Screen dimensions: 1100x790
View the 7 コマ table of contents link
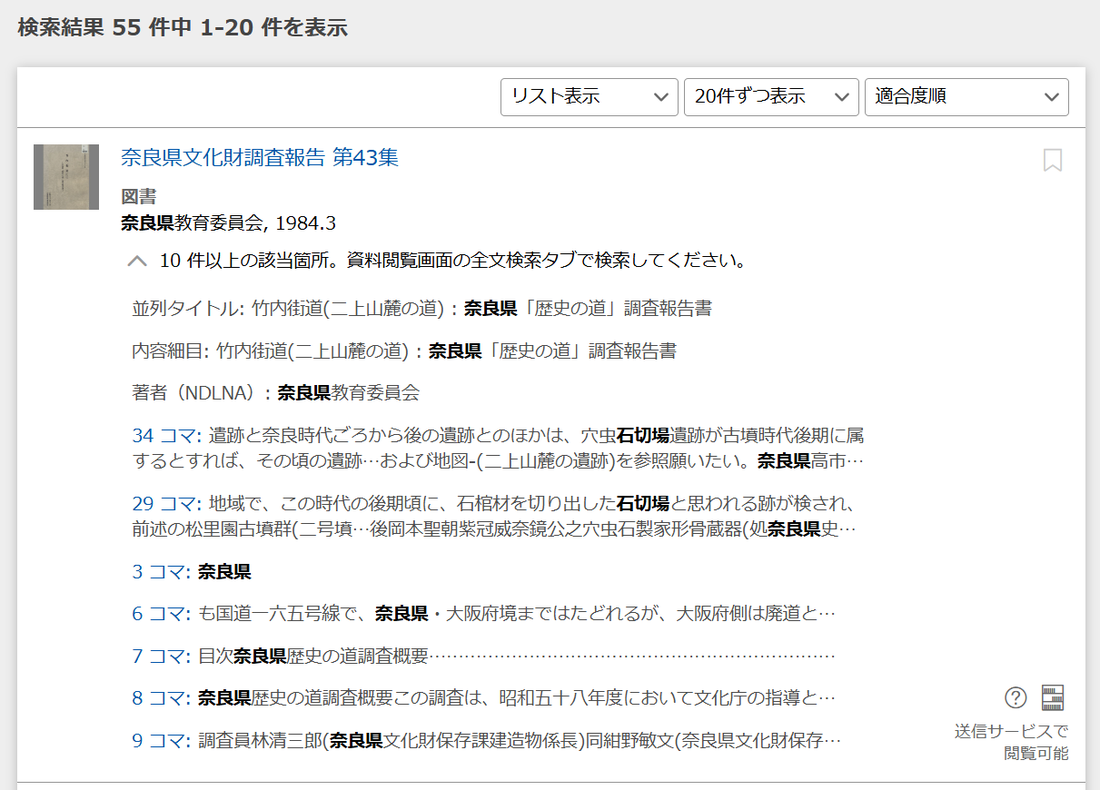tap(161, 656)
